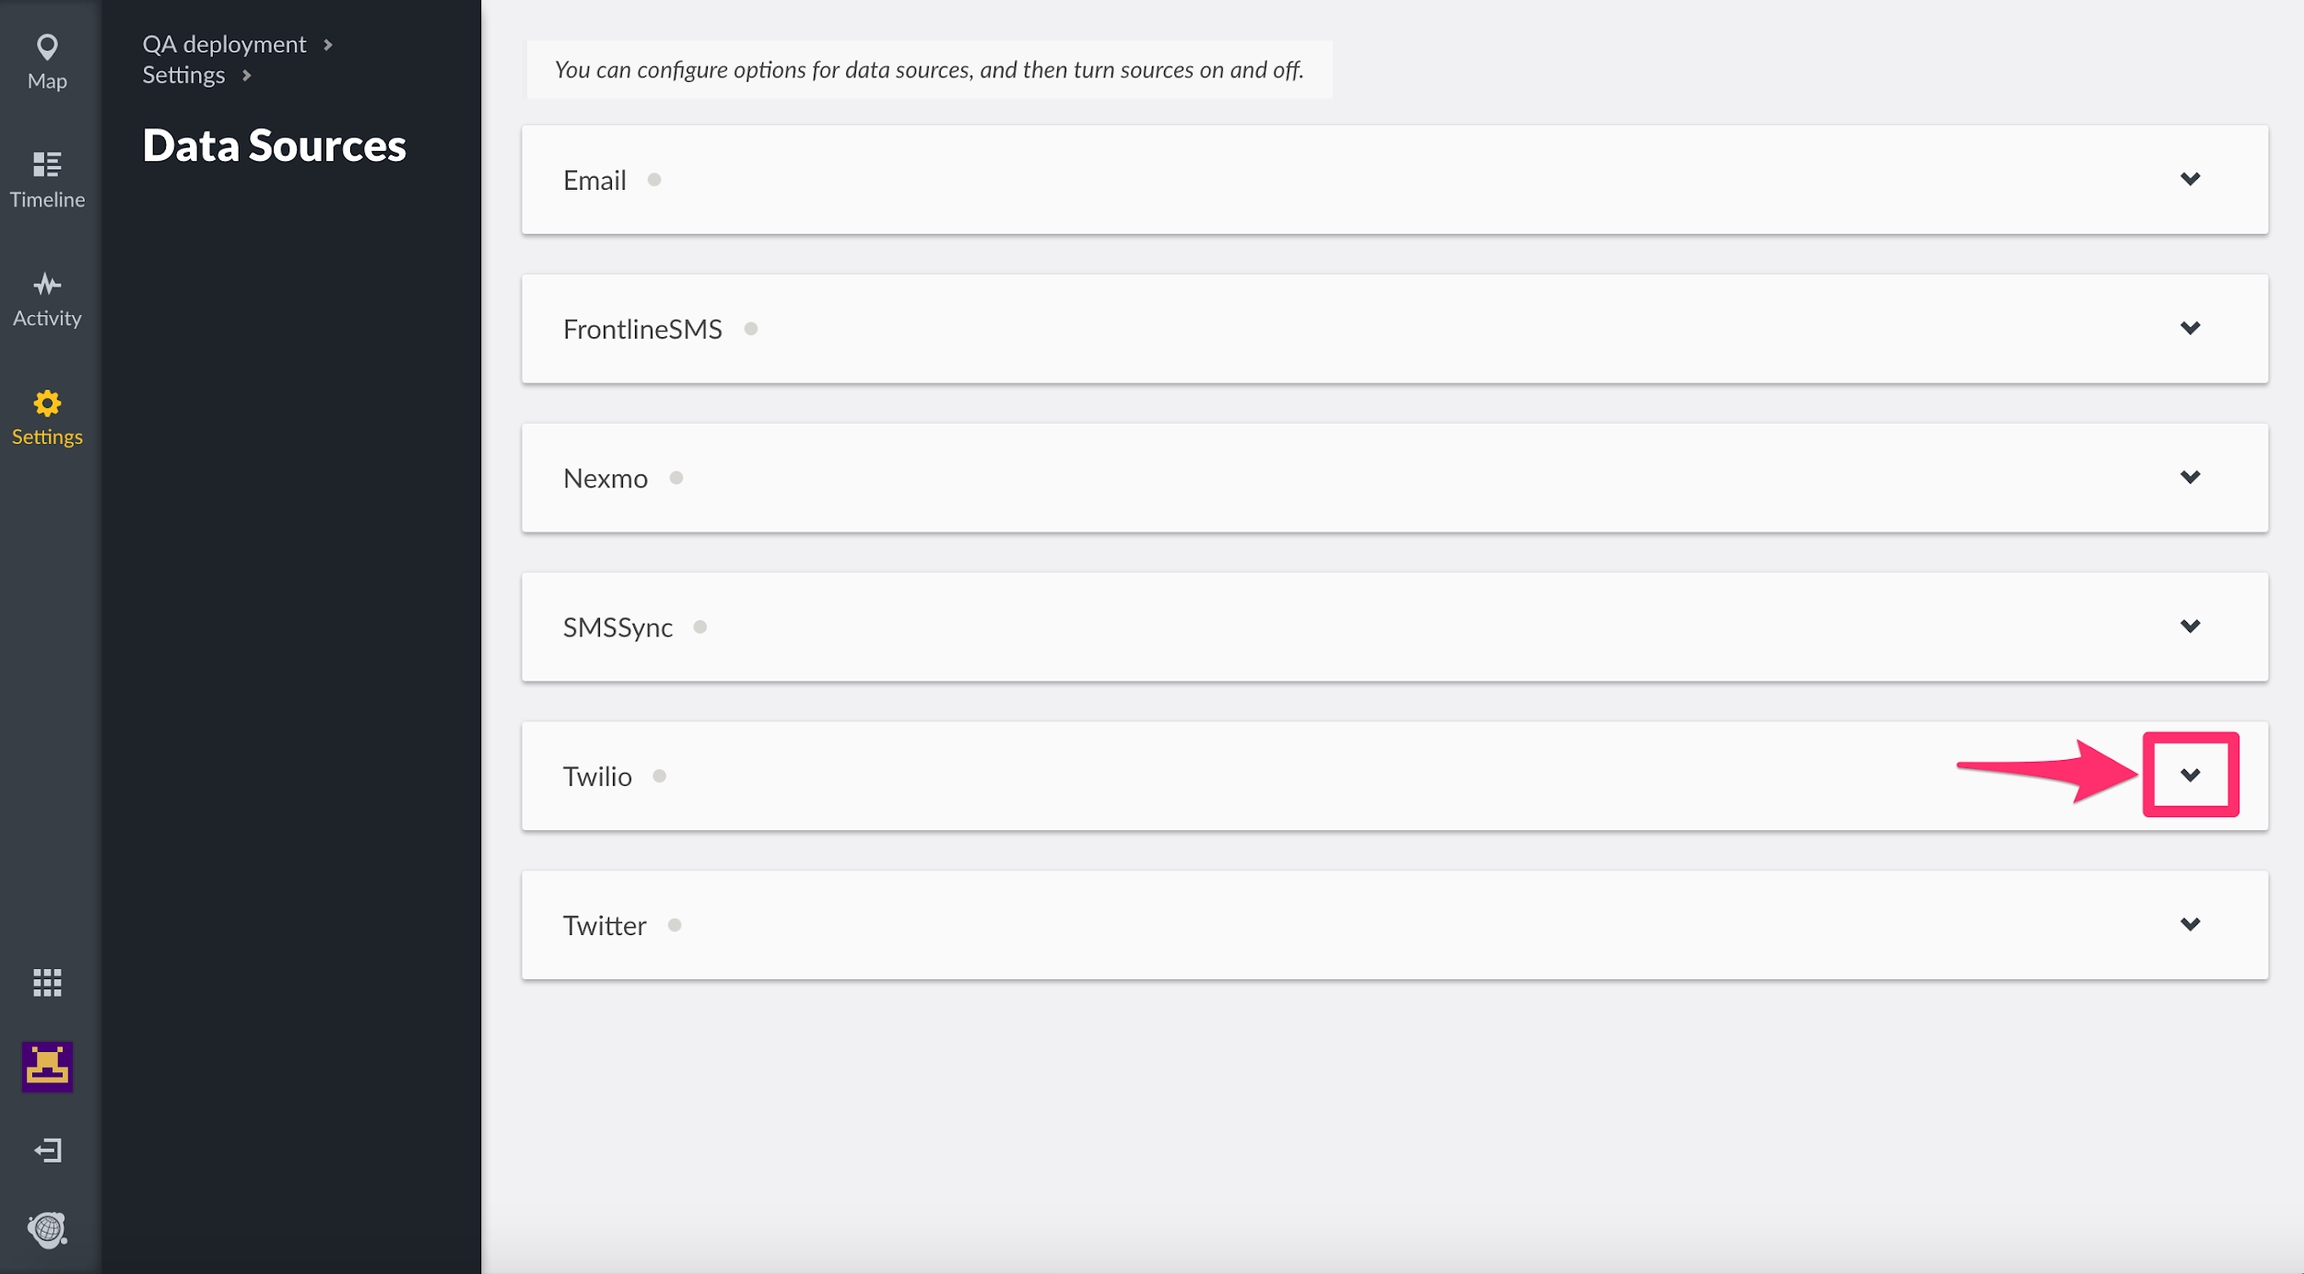The height and width of the screenshot is (1274, 2304).
Task: Click the Nexmo status dot
Action: (677, 478)
